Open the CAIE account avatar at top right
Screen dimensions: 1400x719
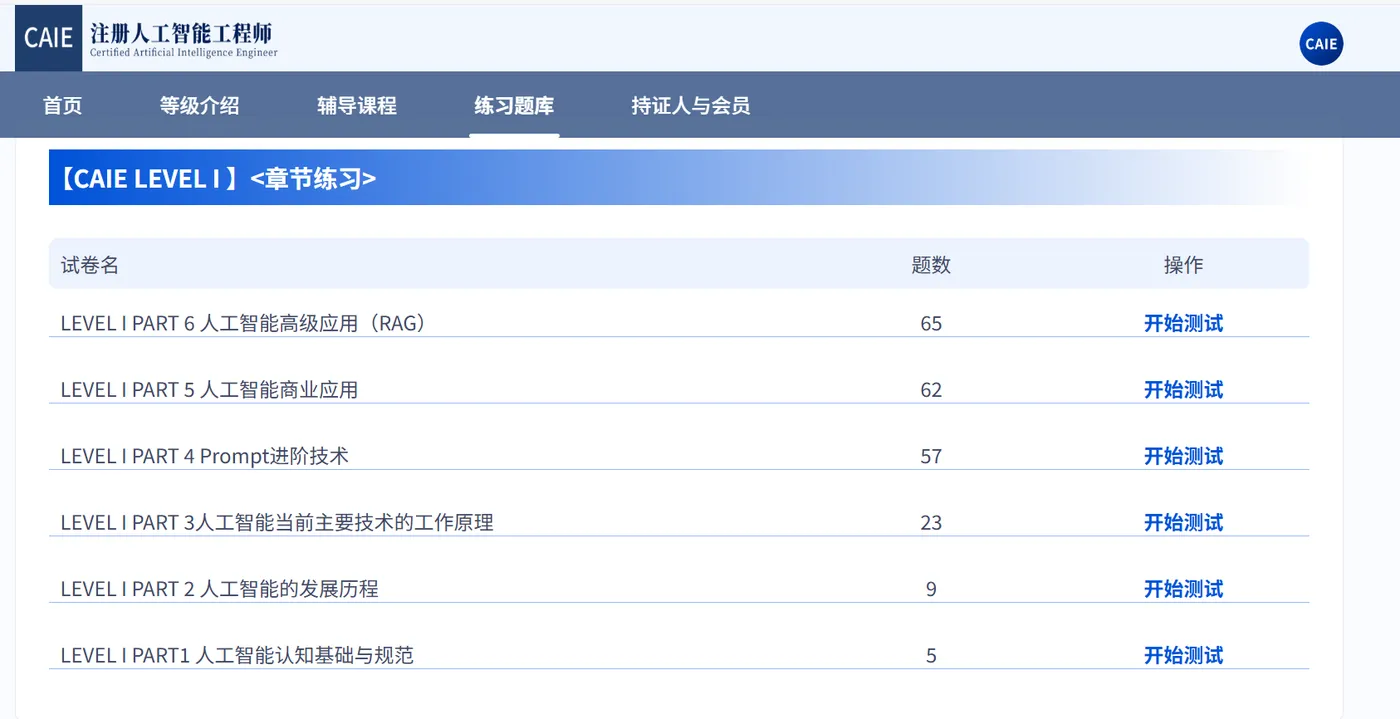click(1321, 44)
